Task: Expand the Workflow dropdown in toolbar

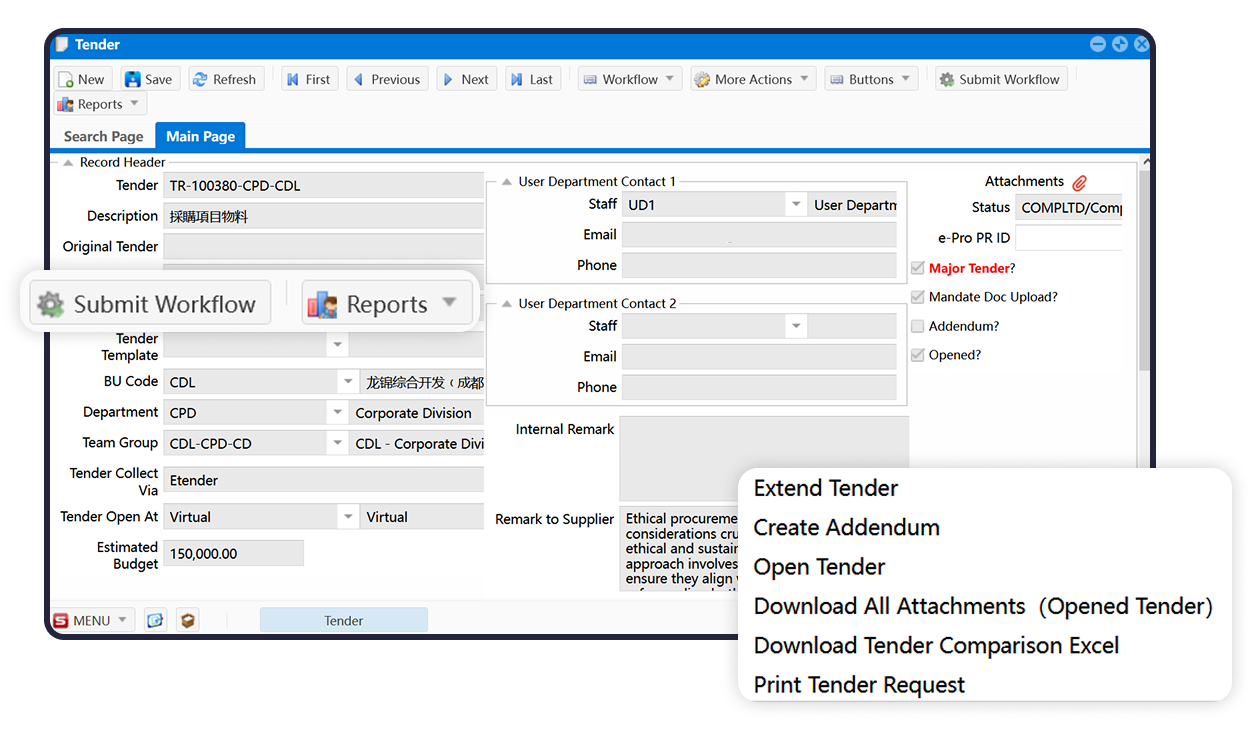Action: tap(630, 80)
